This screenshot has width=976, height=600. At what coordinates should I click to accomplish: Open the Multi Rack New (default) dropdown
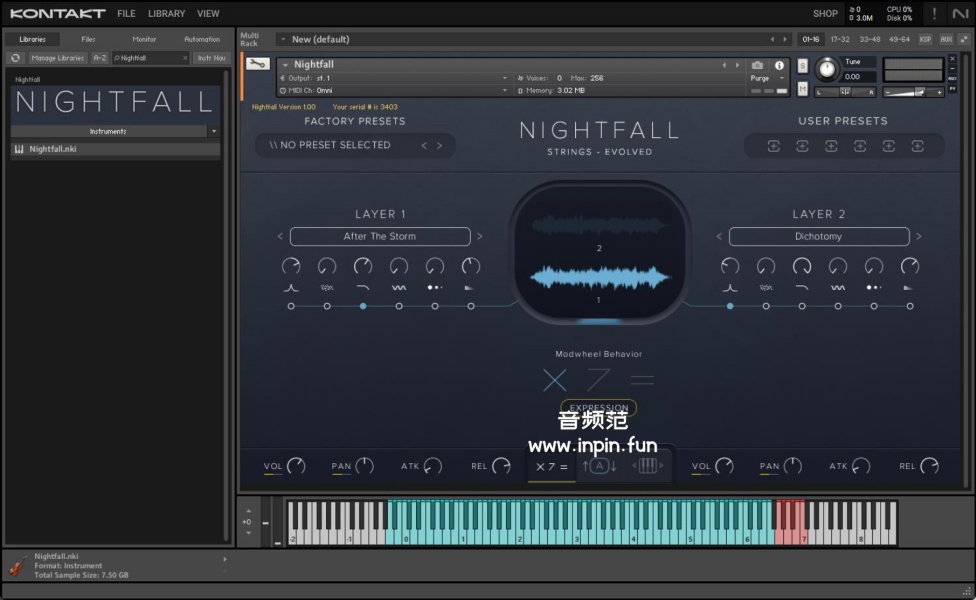click(x=283, y=39)
